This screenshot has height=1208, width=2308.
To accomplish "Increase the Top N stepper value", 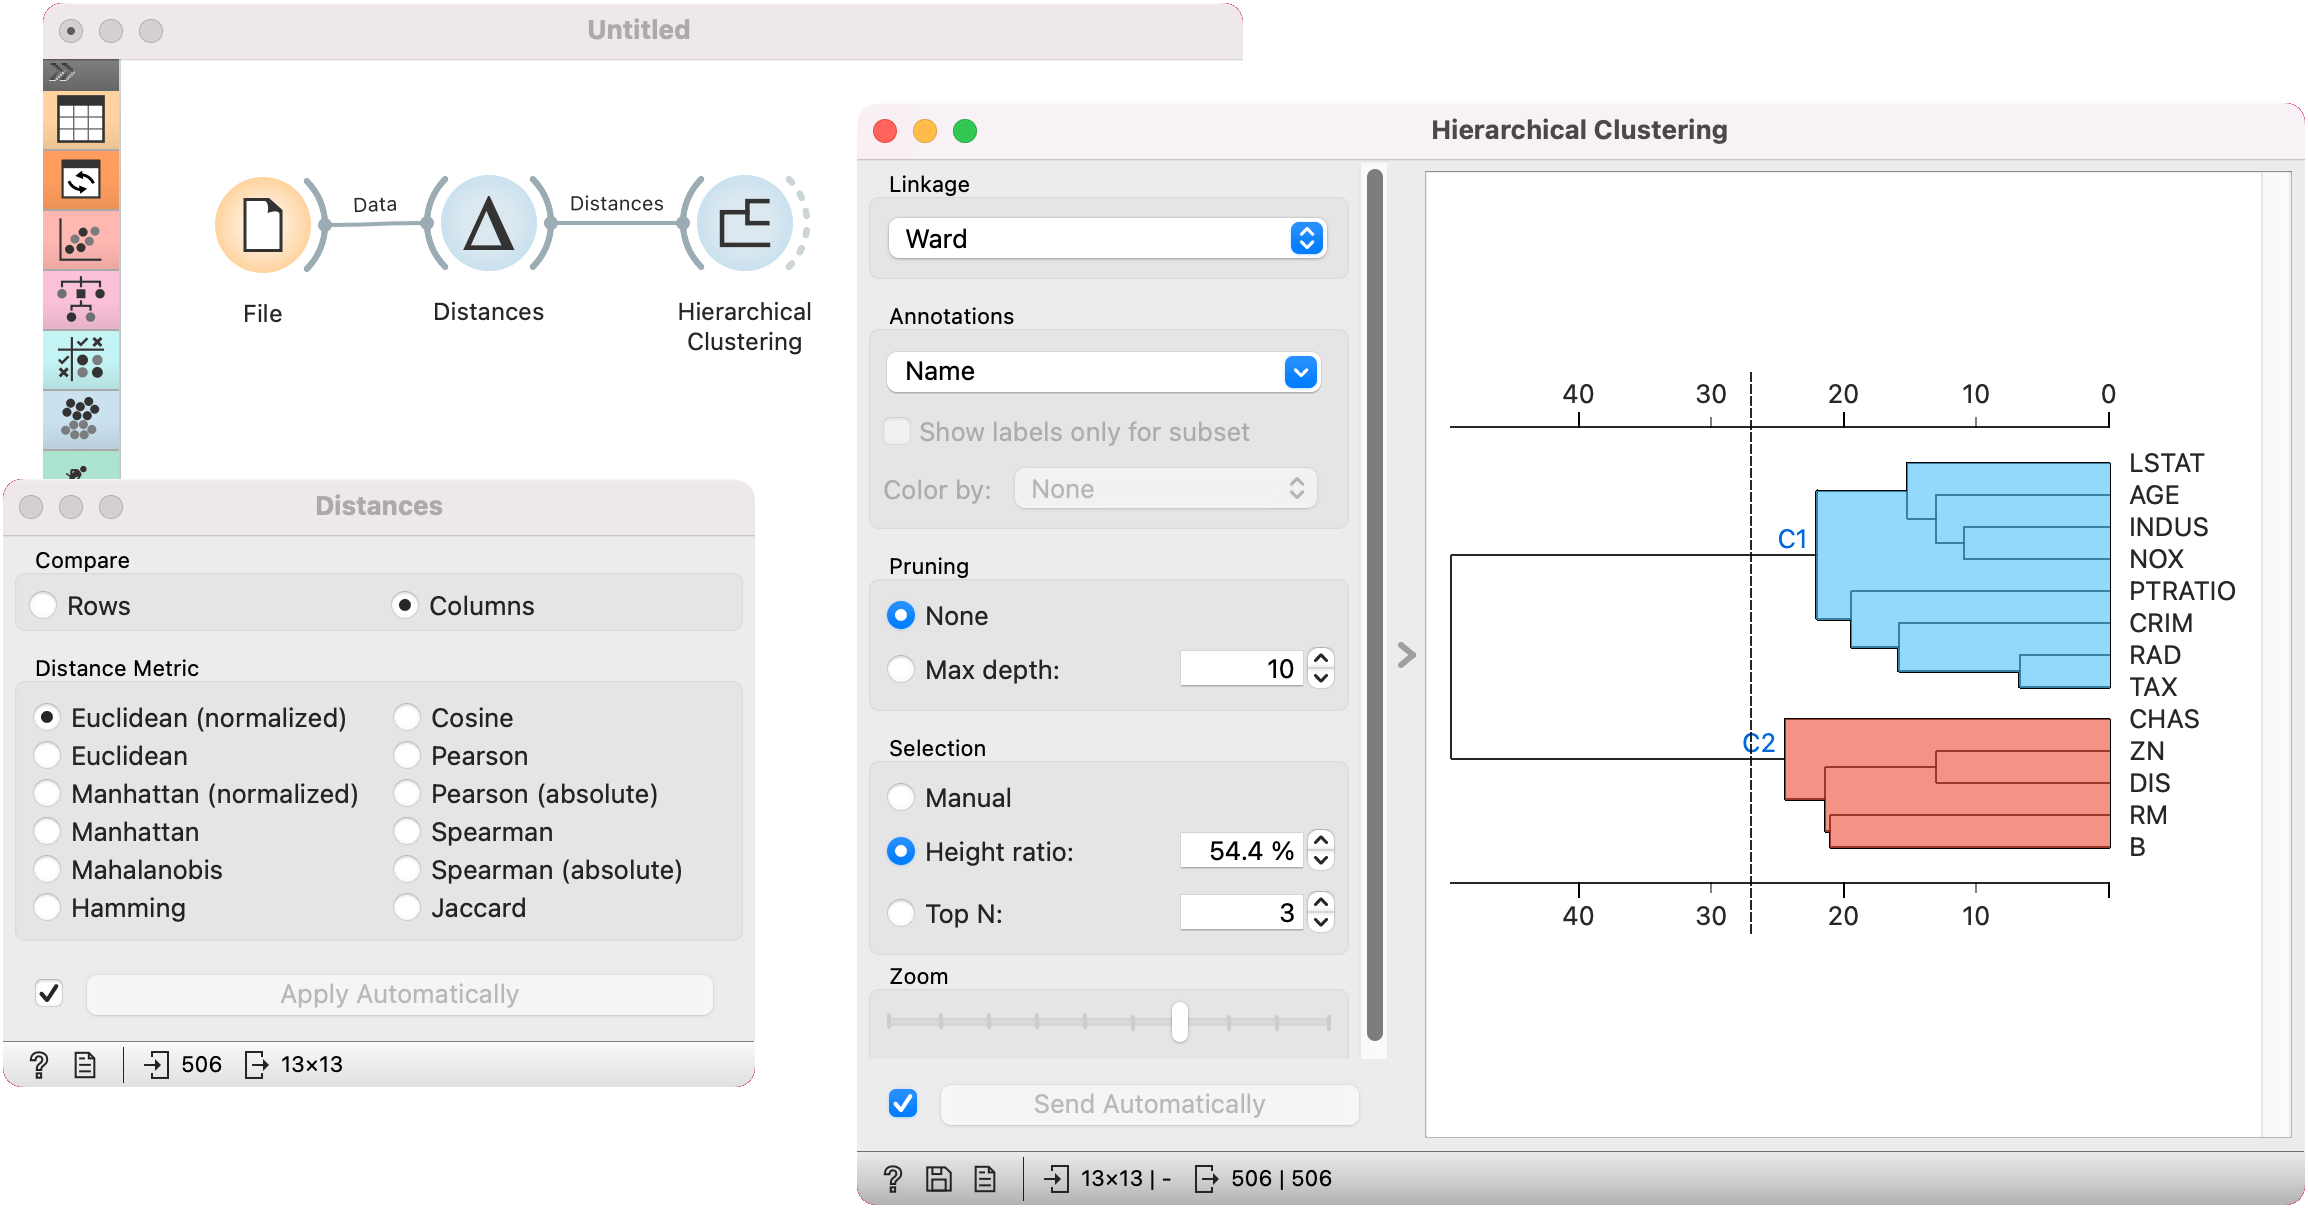I will pos(1321,903).
